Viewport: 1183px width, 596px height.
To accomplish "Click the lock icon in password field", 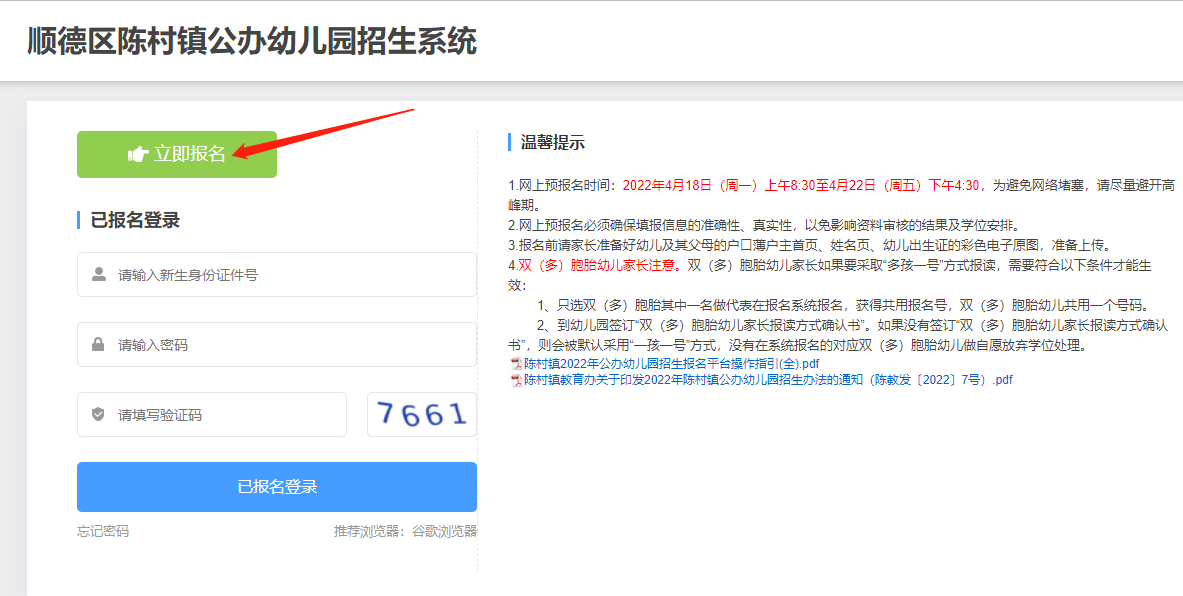I will [x=98, y=344].
